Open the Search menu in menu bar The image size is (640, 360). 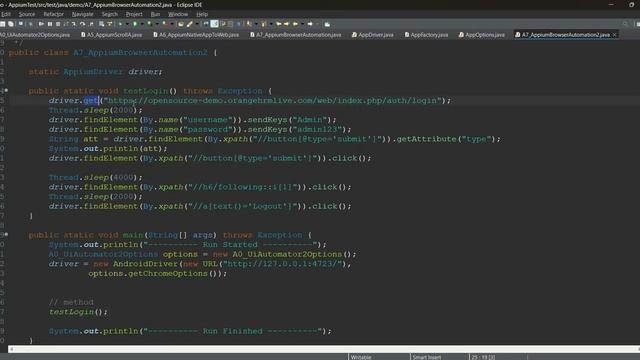coord(109,14)
